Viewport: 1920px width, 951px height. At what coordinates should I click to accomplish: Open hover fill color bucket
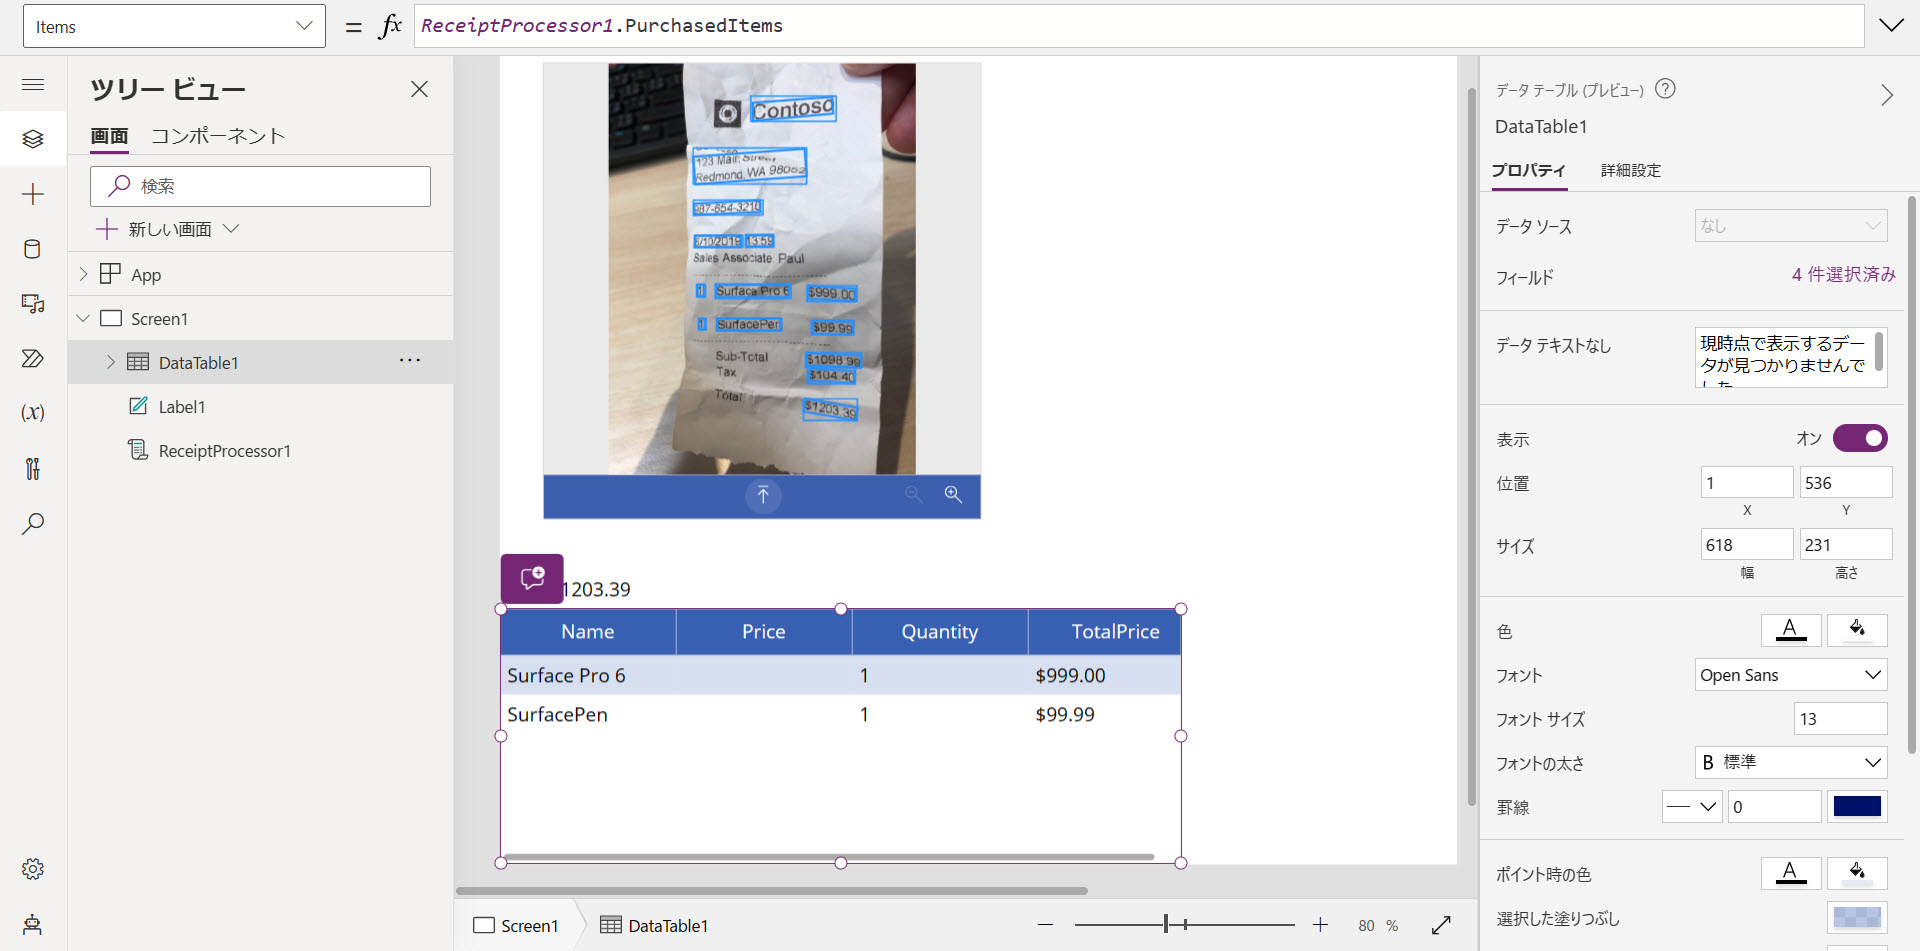point(1857,873)
